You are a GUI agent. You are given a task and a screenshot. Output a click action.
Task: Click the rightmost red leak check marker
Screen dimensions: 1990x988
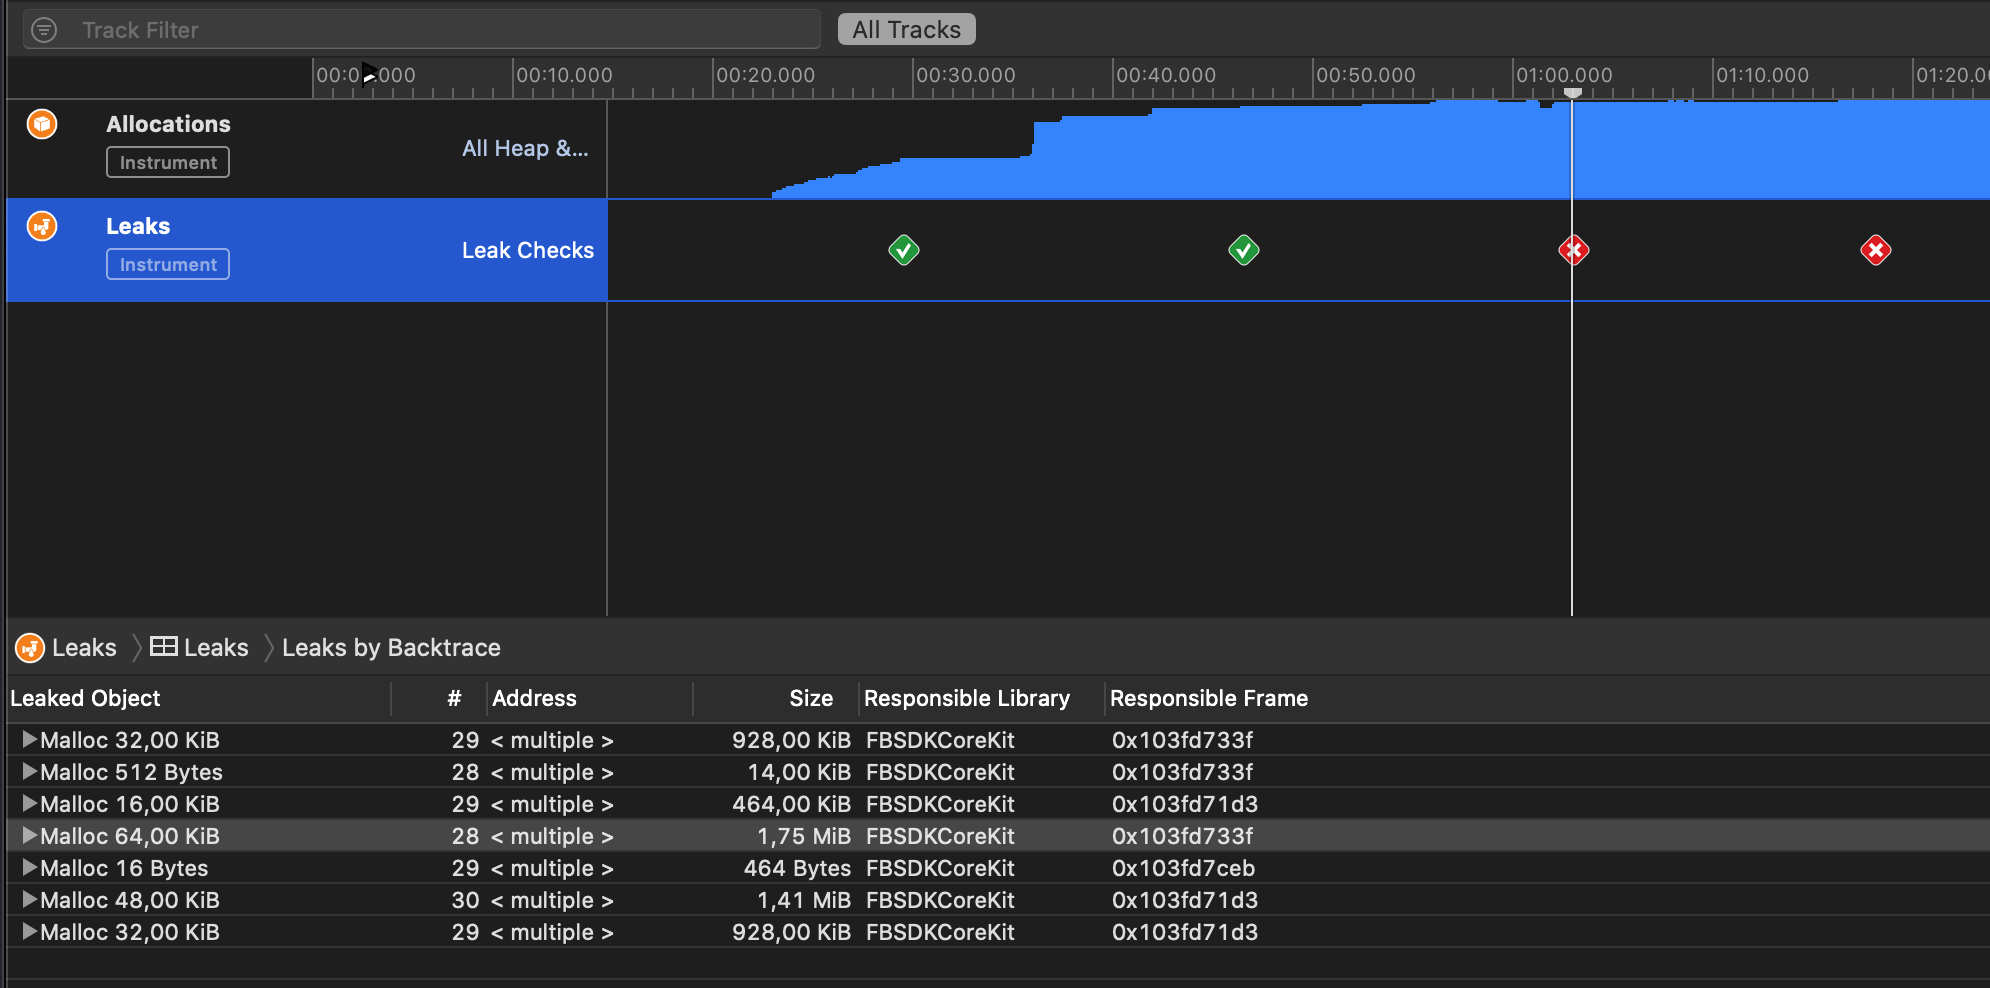1874,250
